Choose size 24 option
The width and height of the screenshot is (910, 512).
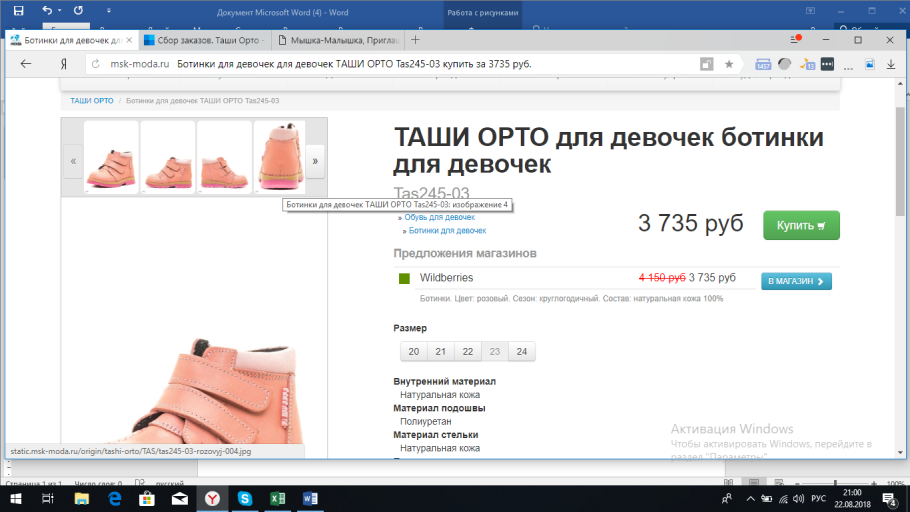point(521,351)
